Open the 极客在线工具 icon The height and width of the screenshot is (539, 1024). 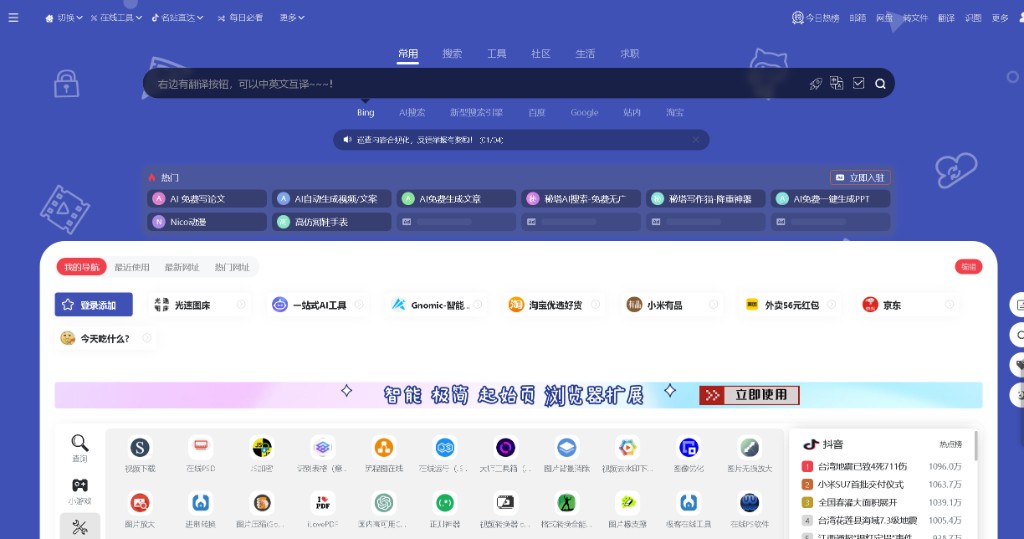tap(688, 503)
